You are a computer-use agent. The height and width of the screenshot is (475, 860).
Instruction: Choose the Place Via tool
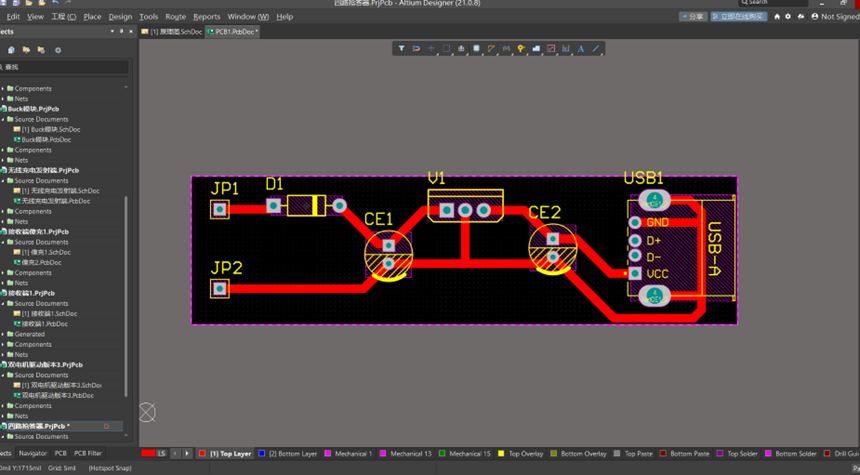click(x=521, y=48)
